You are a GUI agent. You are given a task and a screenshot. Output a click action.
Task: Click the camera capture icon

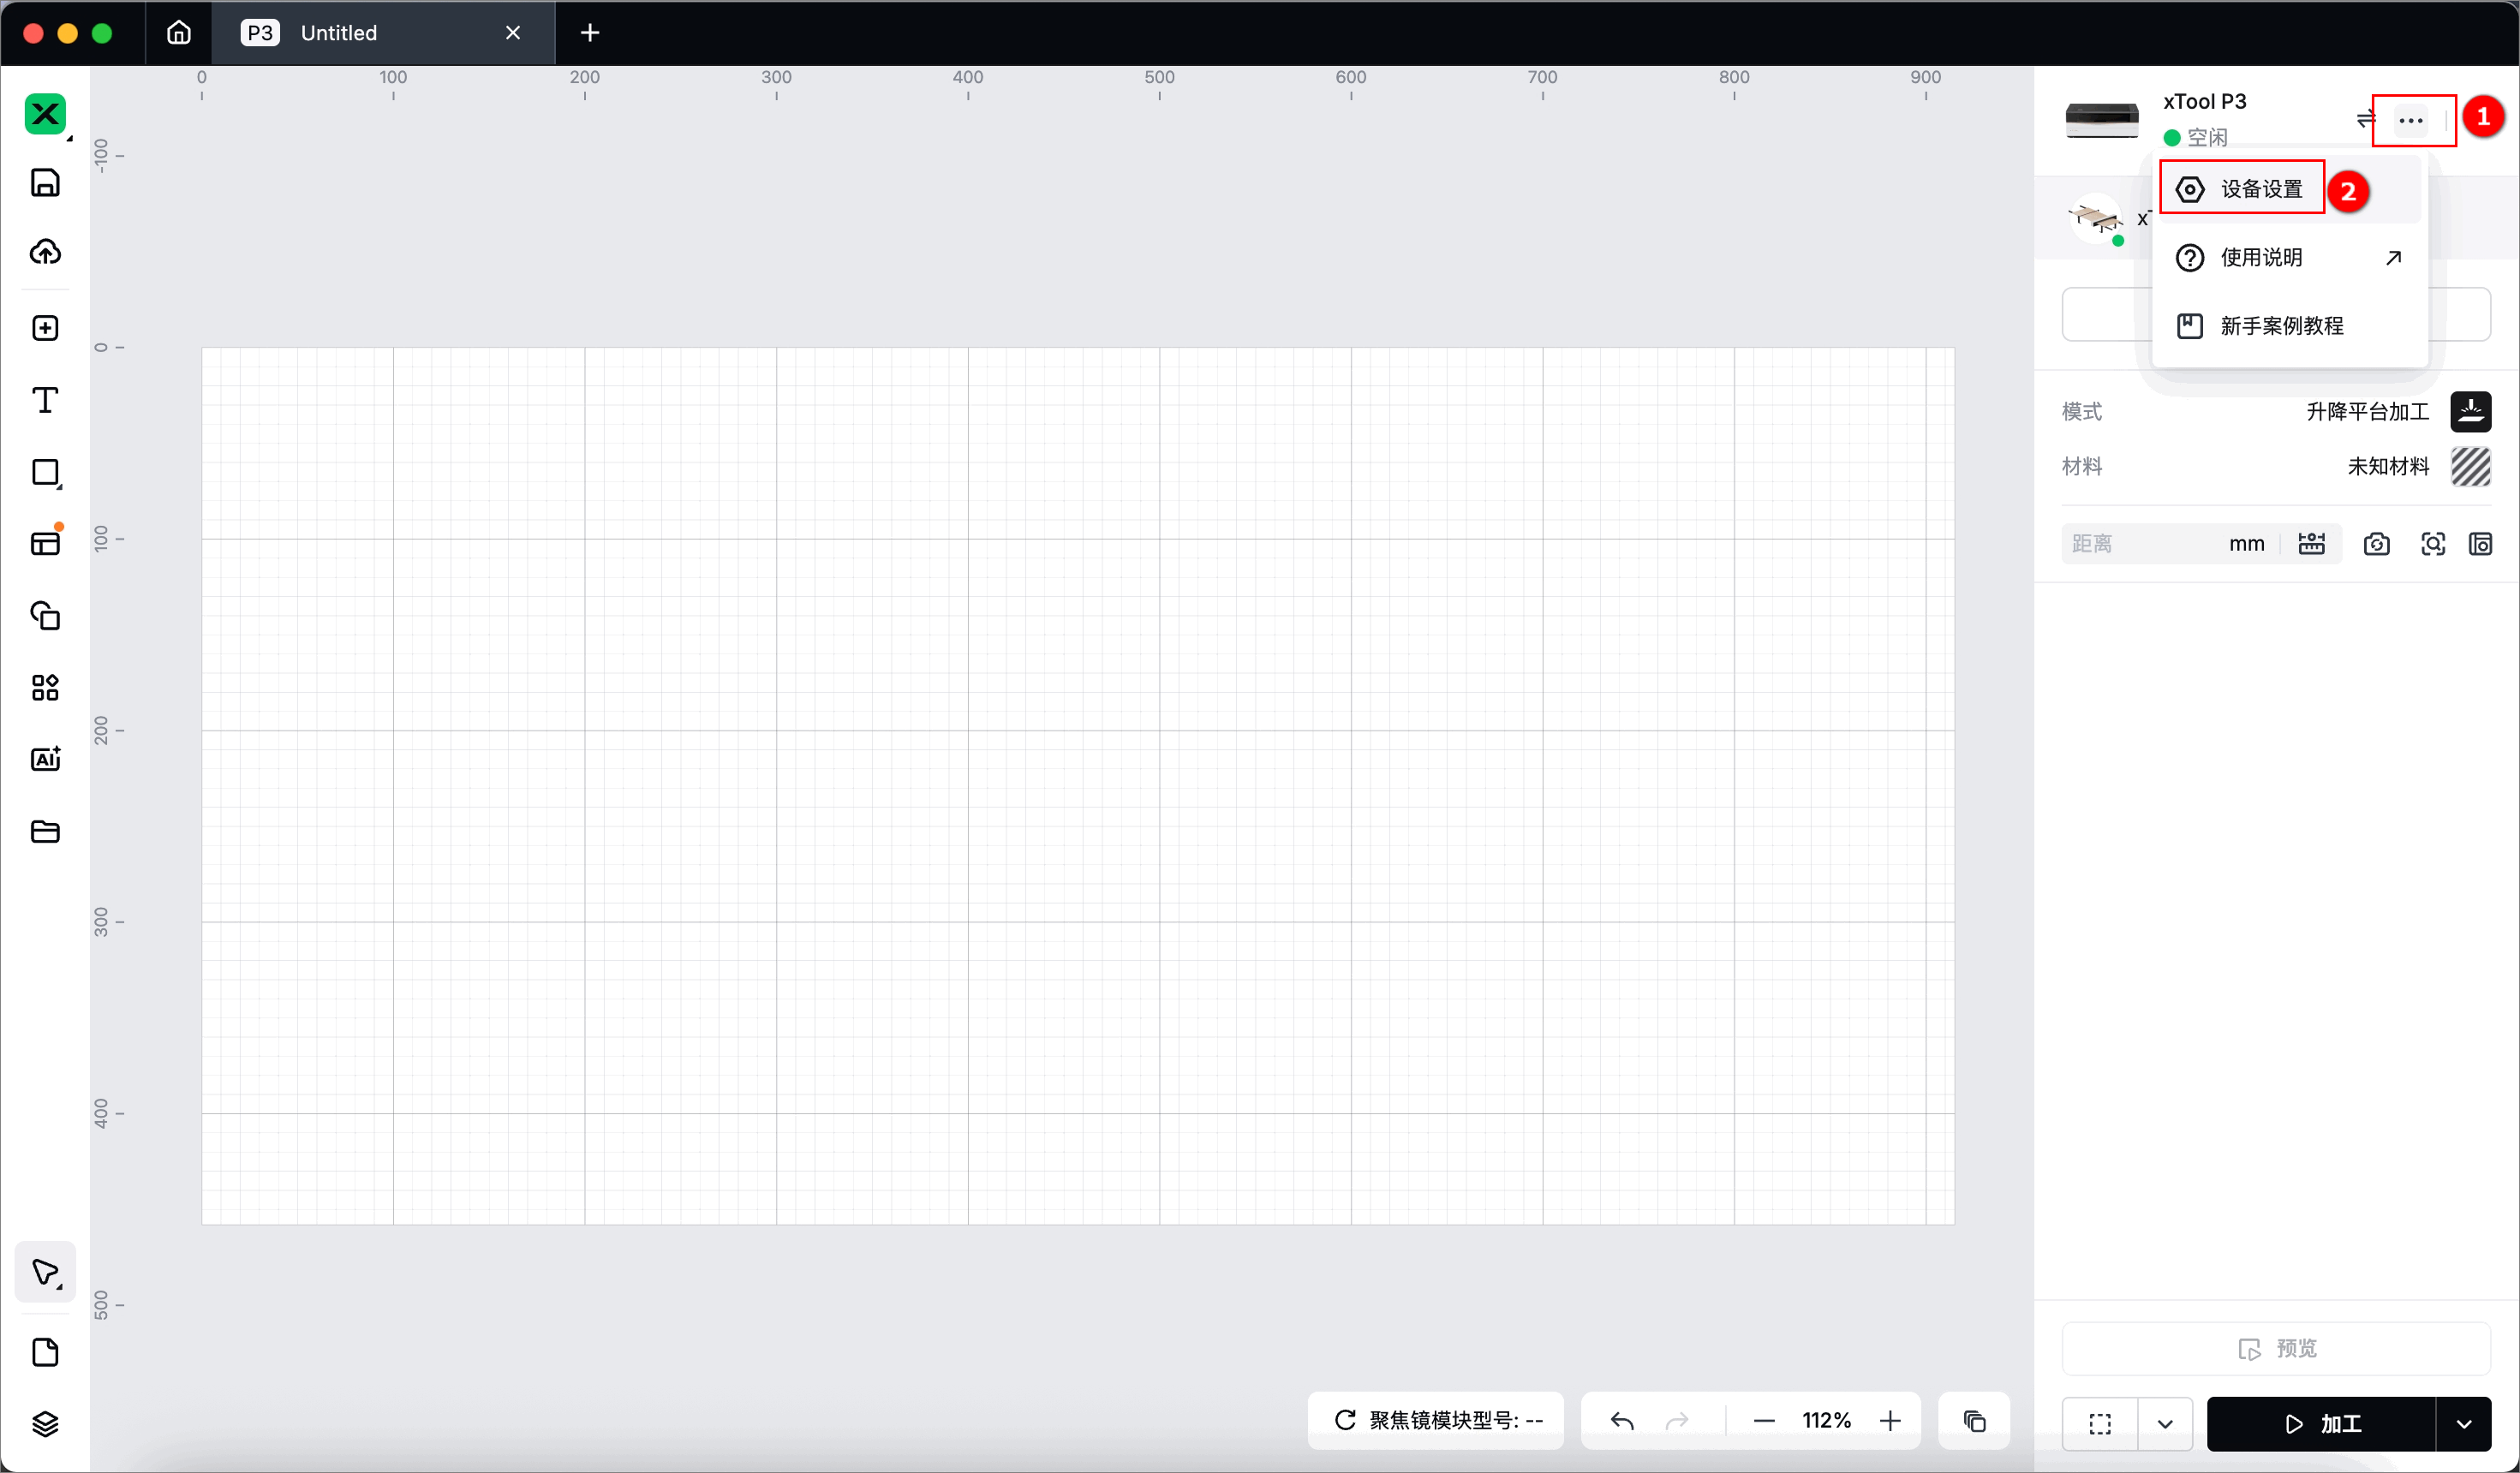coord(2376,544)
